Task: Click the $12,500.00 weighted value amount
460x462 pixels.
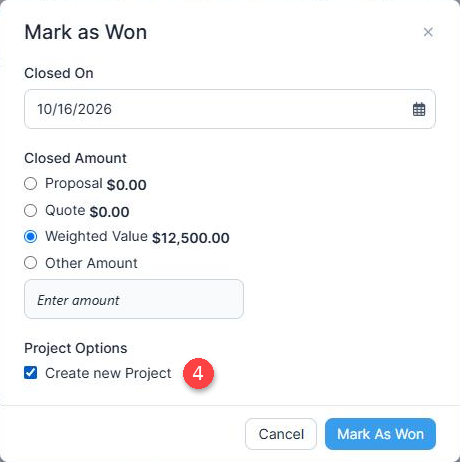Action: click(191, 238)
